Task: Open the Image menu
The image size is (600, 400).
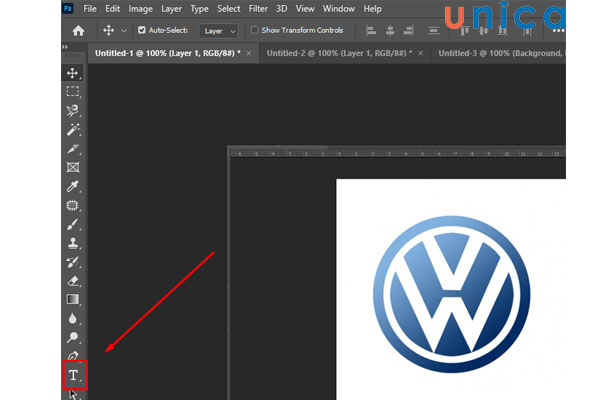Action: coord(140,8)
